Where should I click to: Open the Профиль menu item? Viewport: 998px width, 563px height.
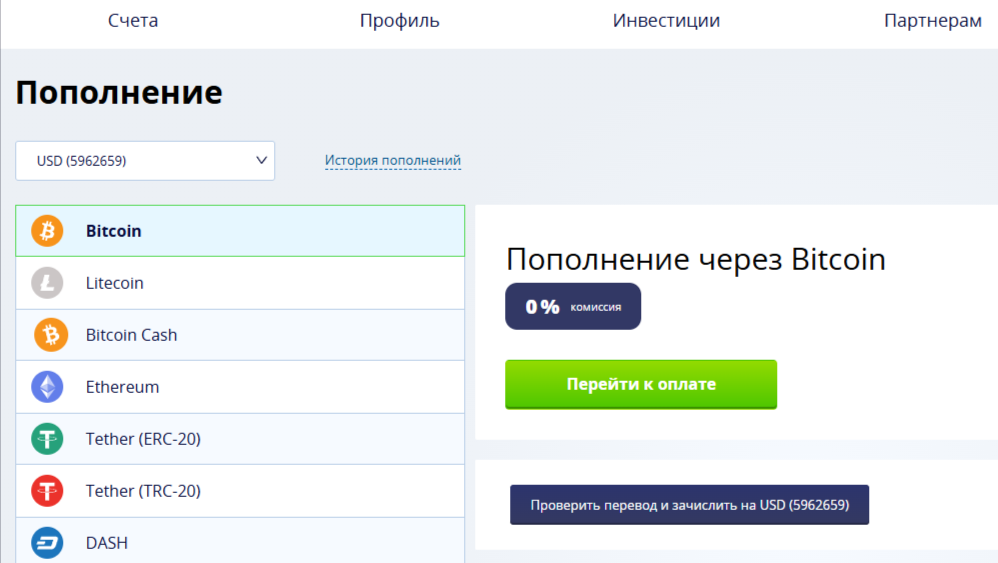[400, 21]
